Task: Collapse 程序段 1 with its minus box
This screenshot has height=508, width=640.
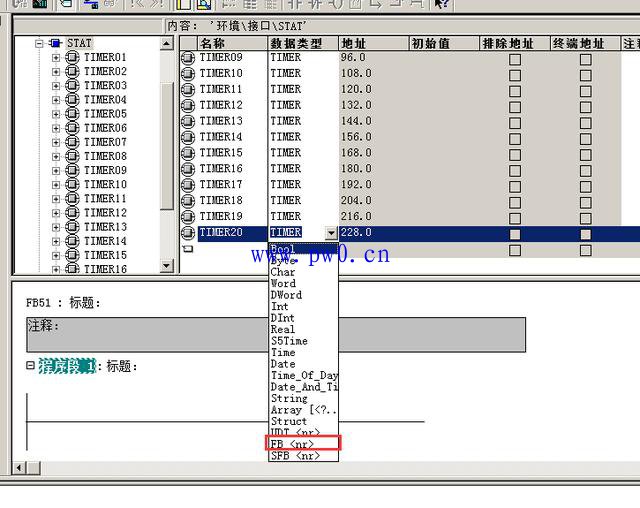Action: [30, 365]
